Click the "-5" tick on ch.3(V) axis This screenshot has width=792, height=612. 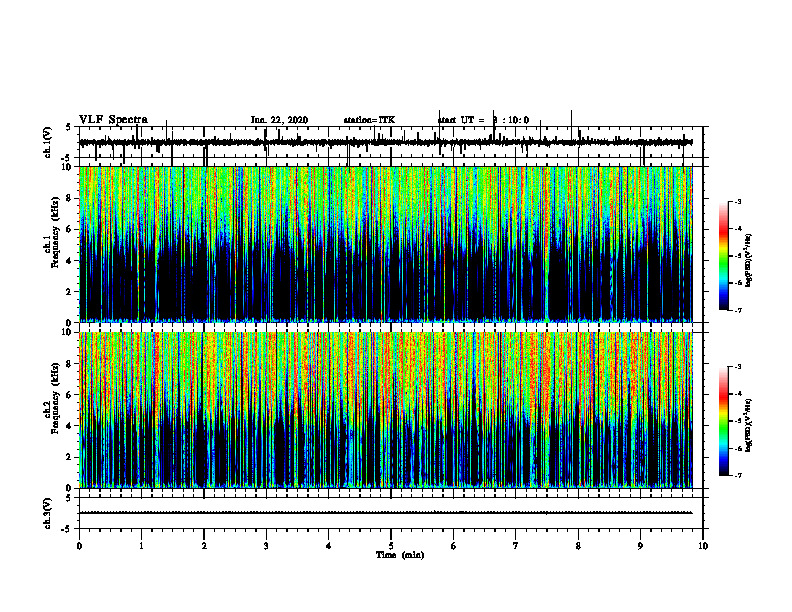67,529
